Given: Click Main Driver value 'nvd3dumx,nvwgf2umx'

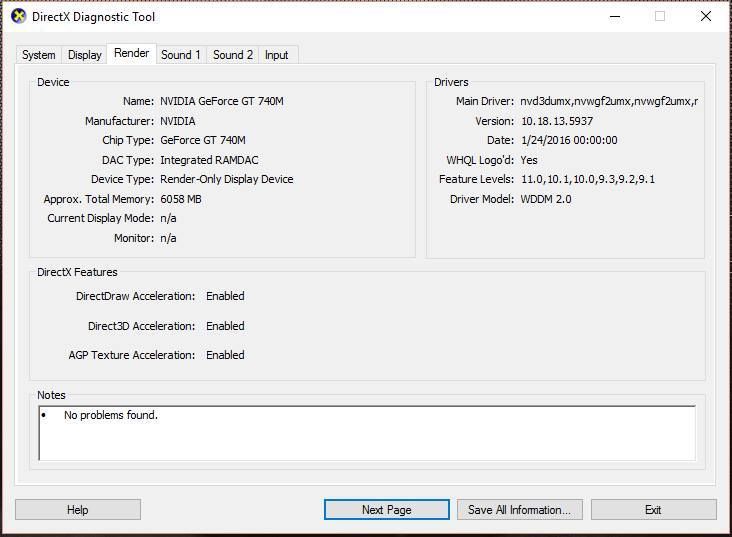Looking at the screenshot, I should (x=609, y=101).
